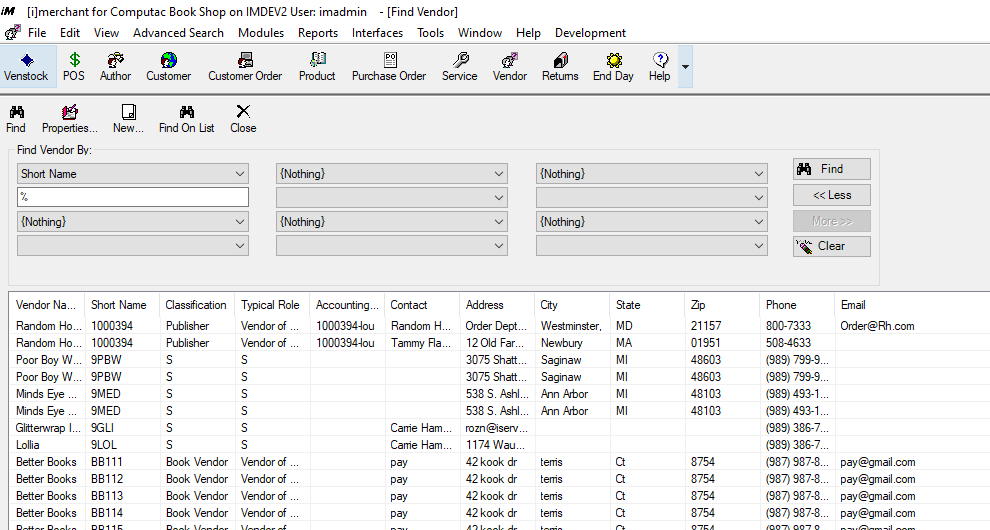Image resolution: width=990 pixels, height=530 pixels.
Task: Click the Order Dept... address cell
Action: 496,326
